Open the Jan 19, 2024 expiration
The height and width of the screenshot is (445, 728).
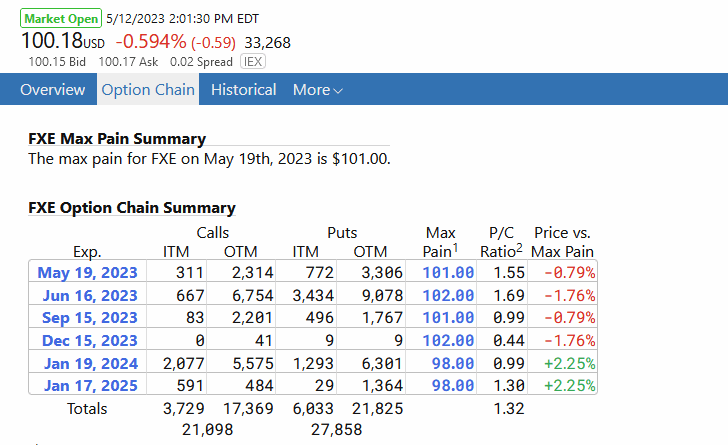click(88, 363)
